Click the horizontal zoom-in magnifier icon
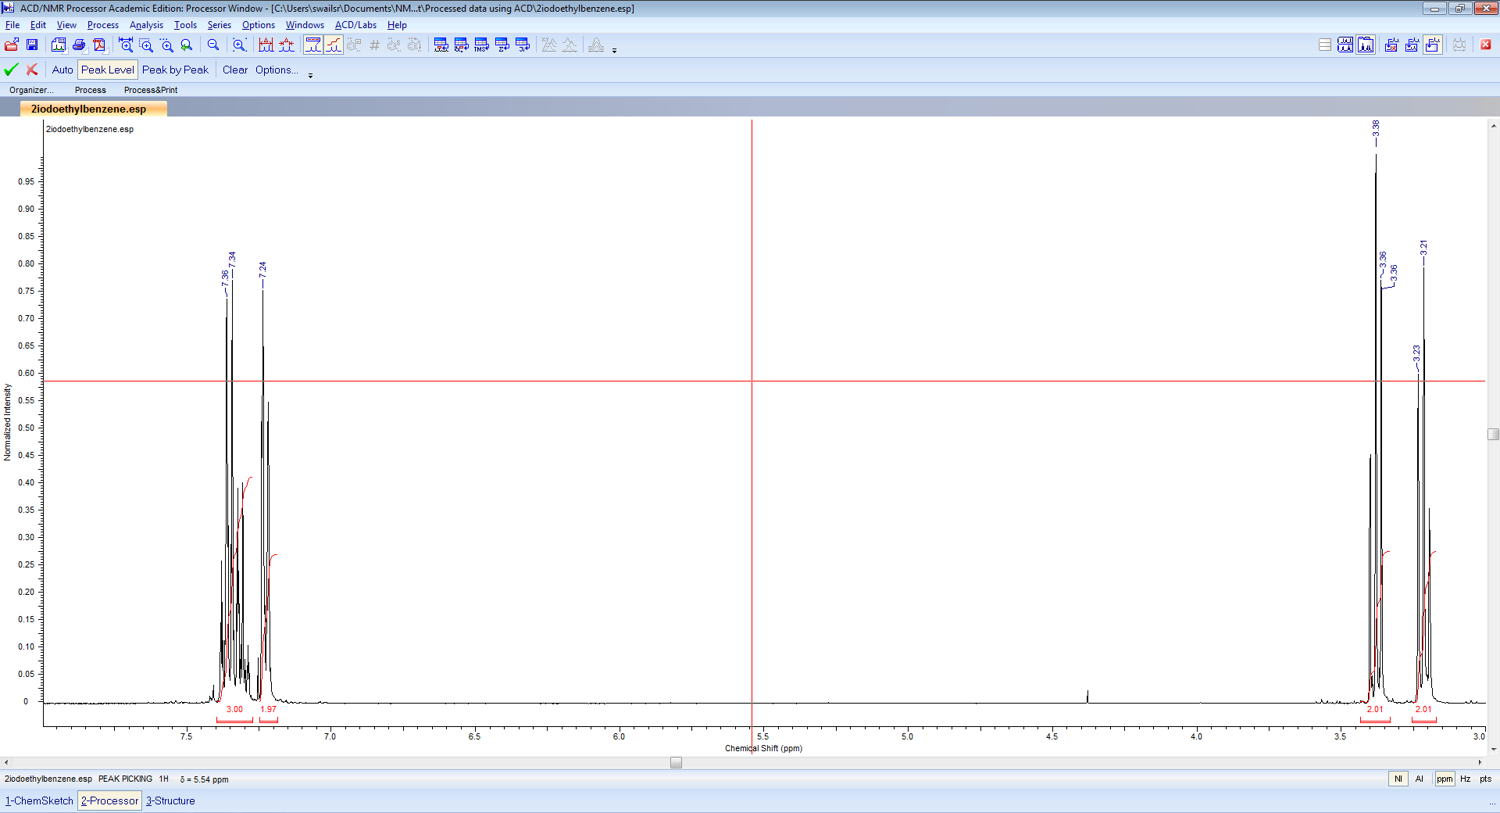 (x=126, y=45)
